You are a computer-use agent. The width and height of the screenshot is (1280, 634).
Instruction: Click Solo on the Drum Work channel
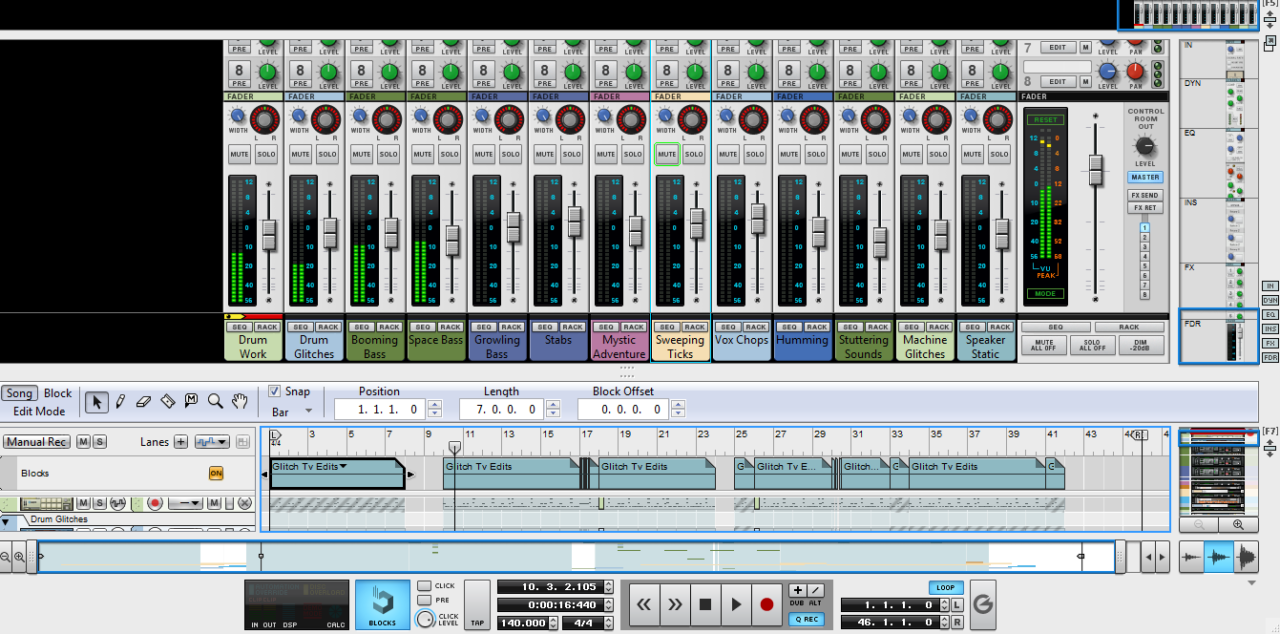click(267, 155)
